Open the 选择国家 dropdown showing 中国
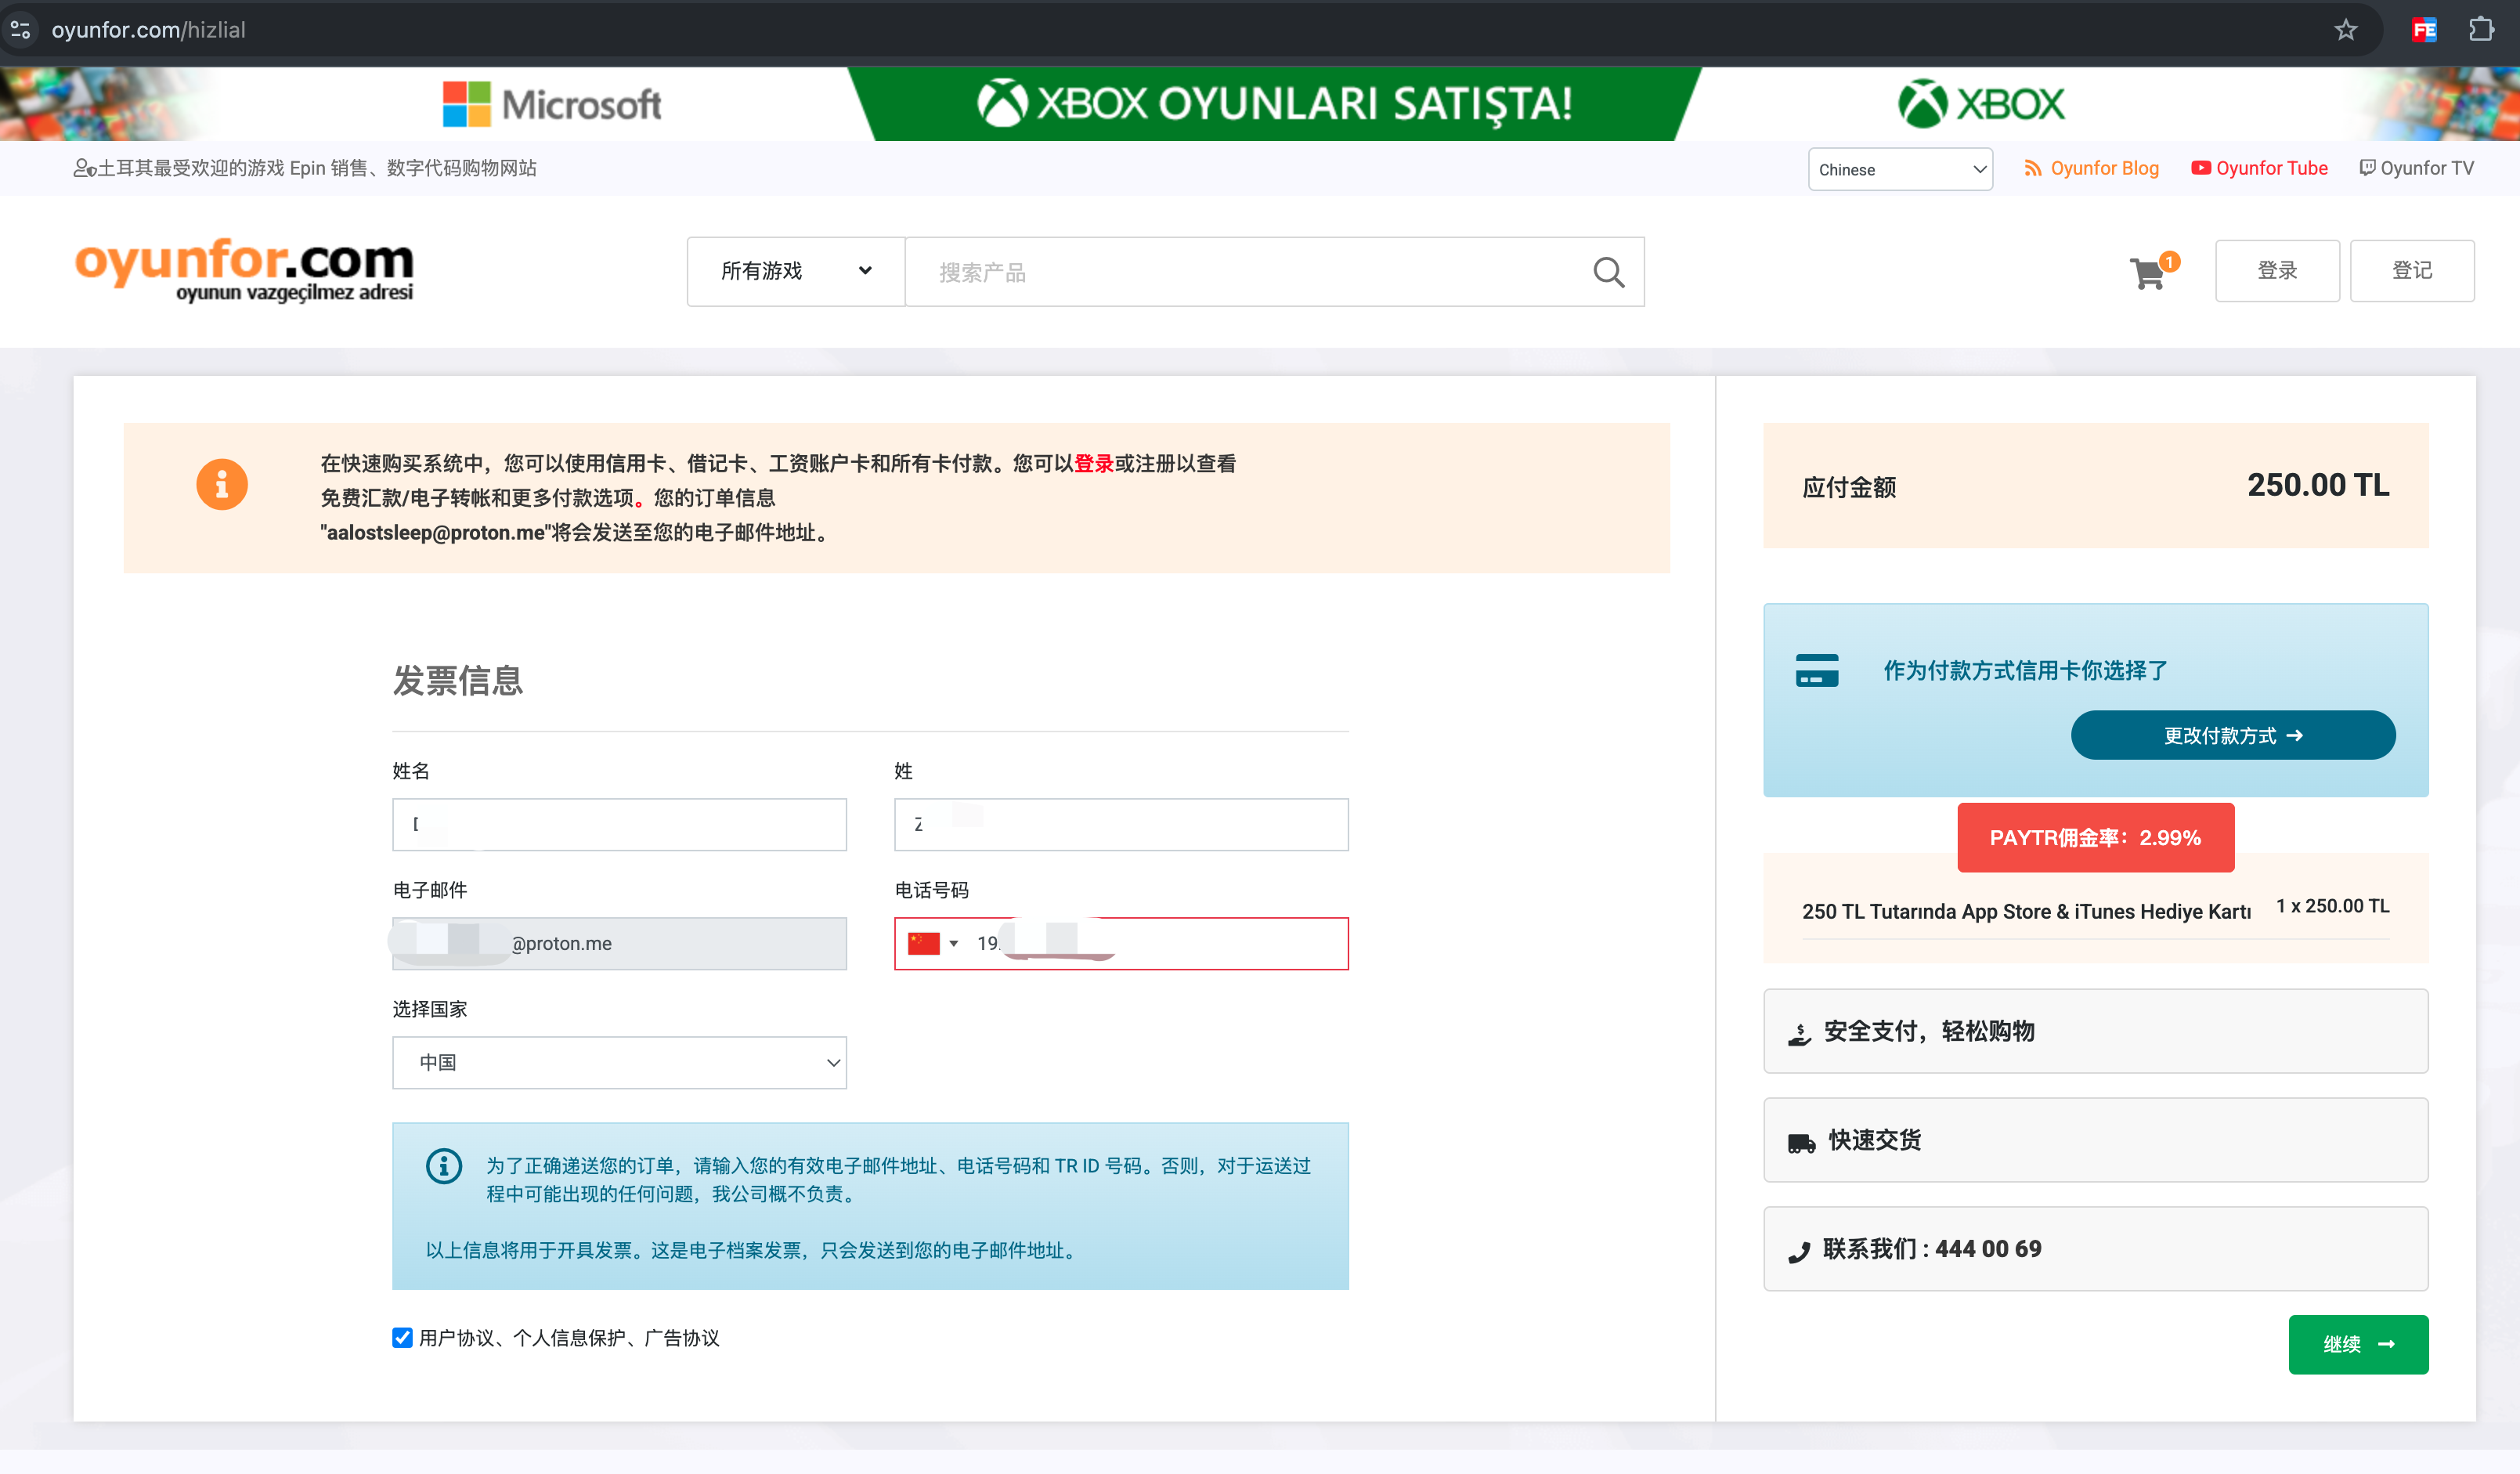The width and height of the screenshot is (2520, 1474). click(619, 1062)
